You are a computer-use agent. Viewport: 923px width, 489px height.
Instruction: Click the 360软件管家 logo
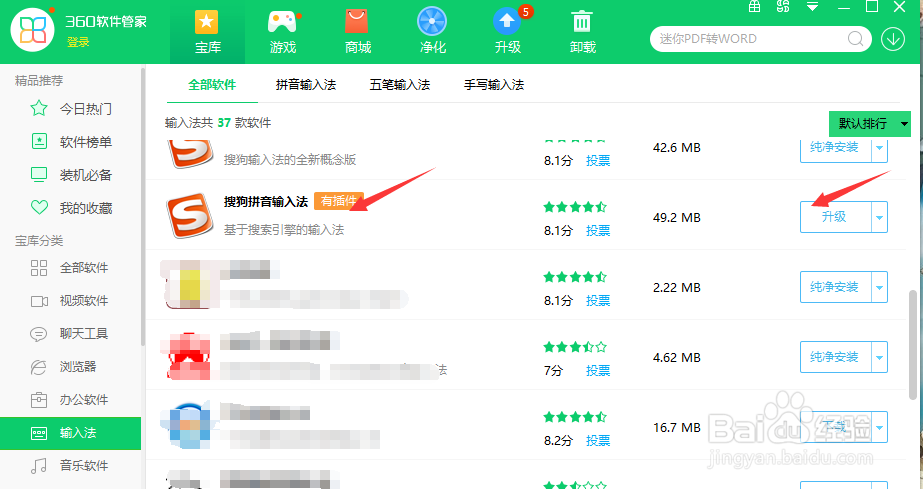point(32,30)
